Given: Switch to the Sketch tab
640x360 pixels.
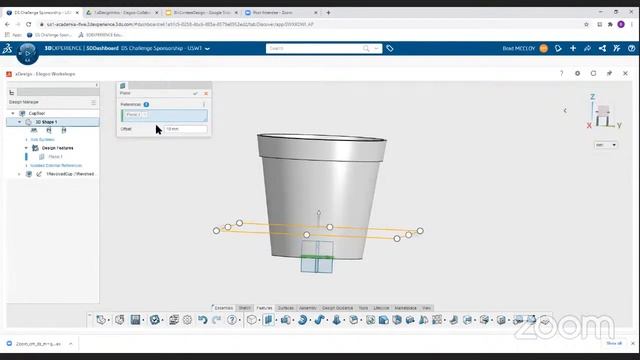Looking at the screenshot, I should (x=244, y=308).
